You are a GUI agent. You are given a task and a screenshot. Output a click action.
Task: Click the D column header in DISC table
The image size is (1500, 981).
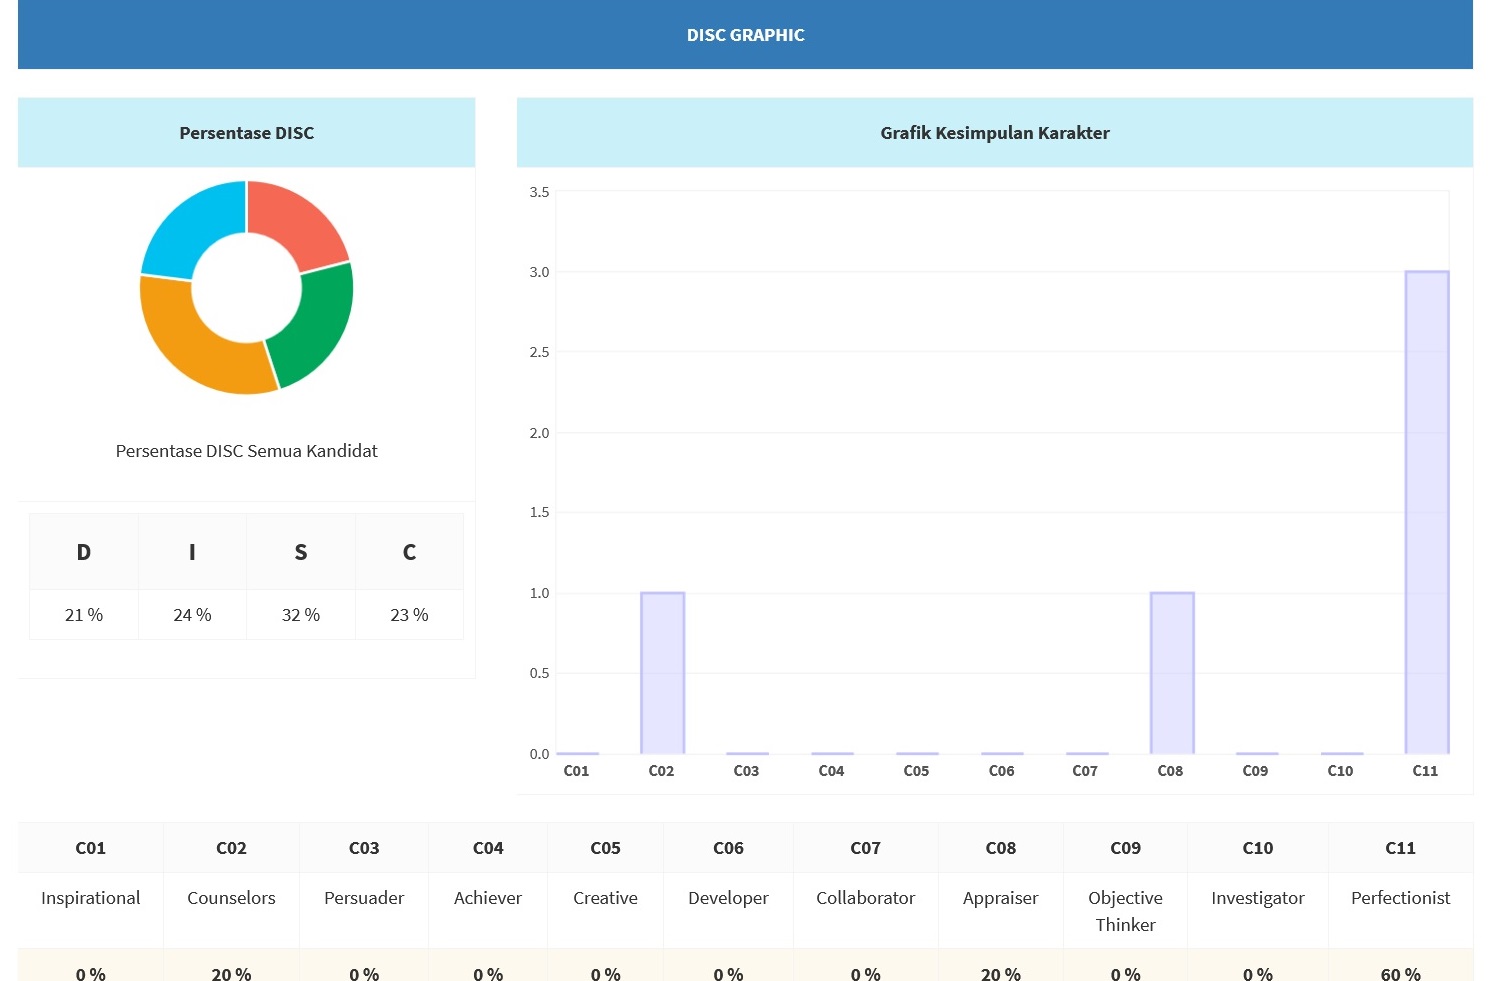84,552
